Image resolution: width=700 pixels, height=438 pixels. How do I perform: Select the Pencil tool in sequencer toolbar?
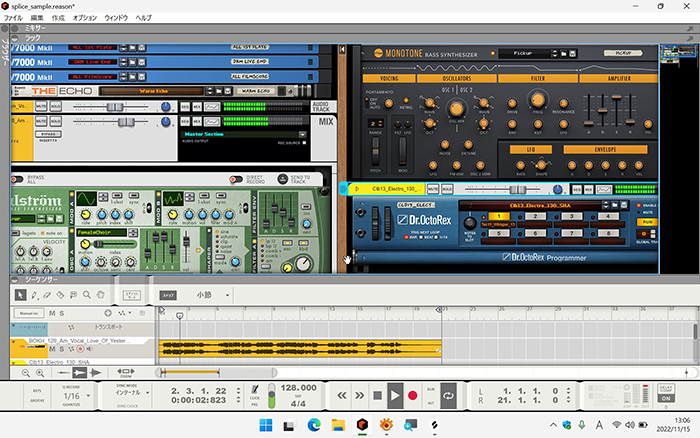click(x=36, y=295)
